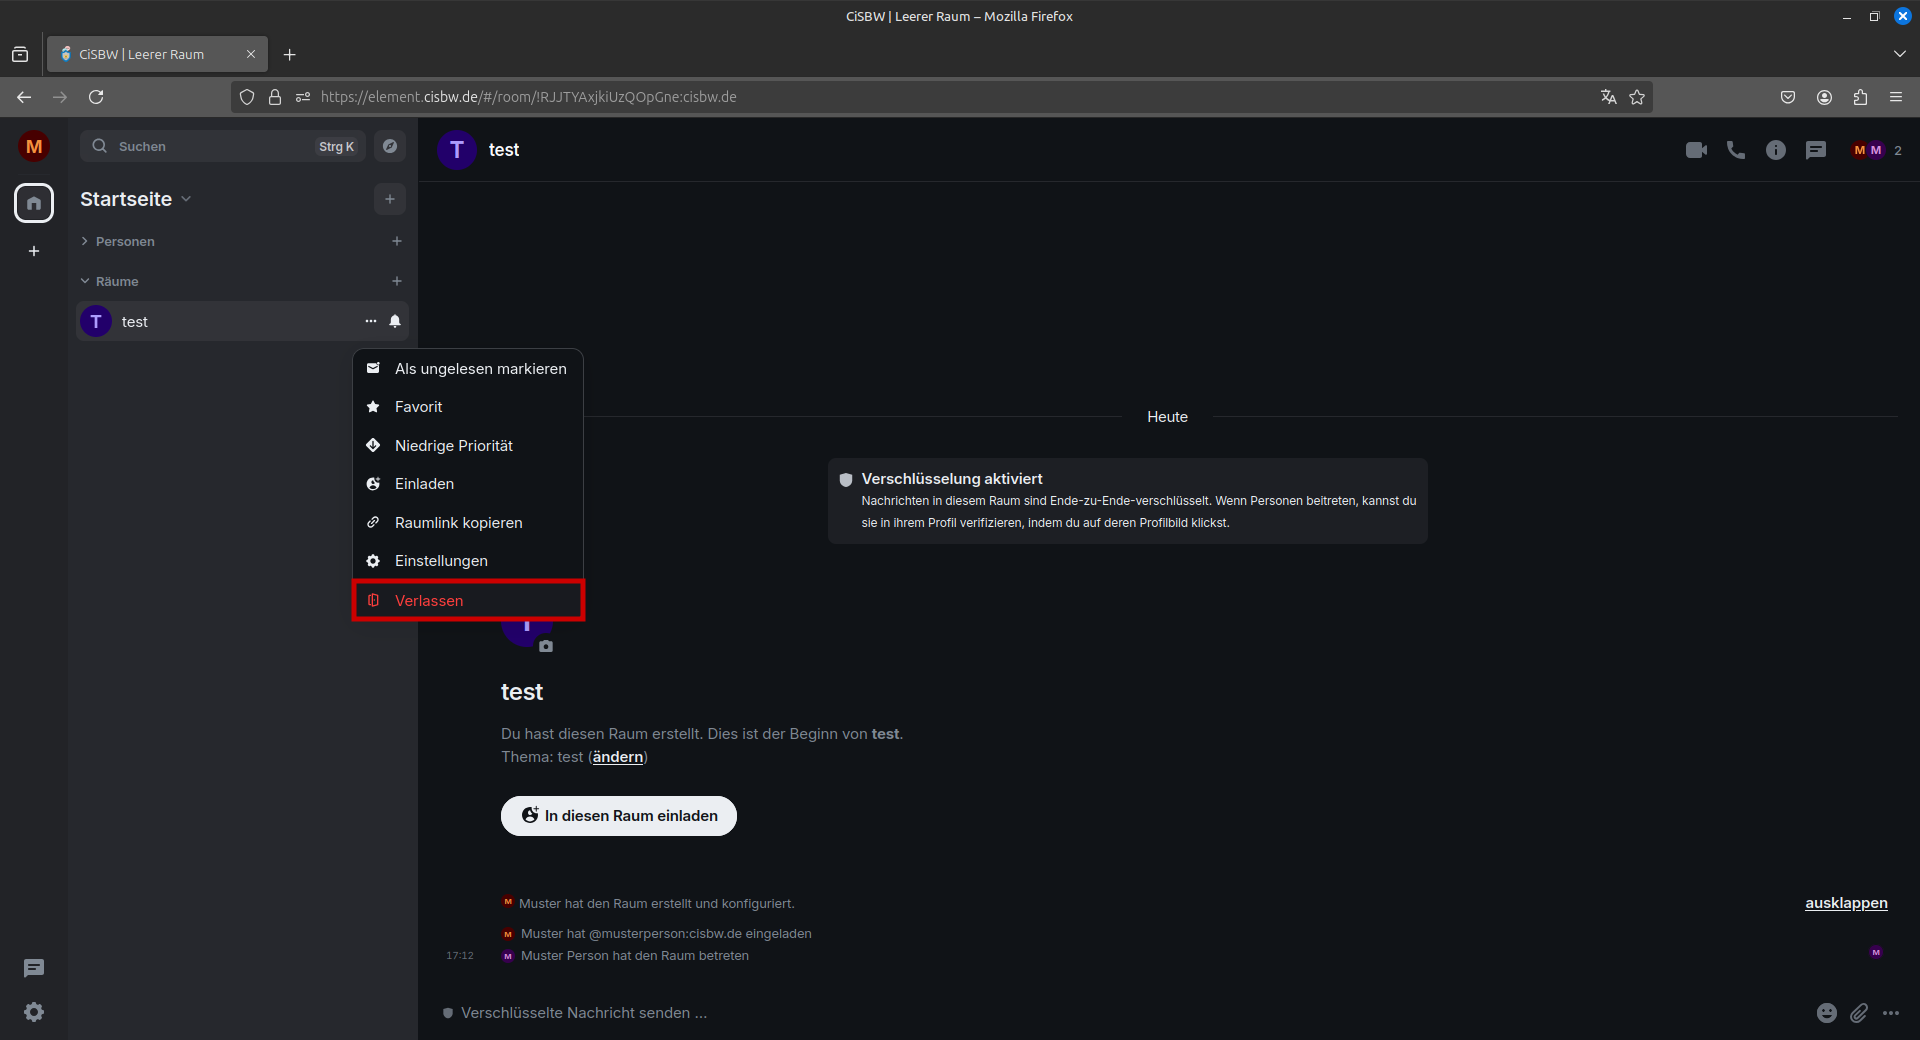Select Verlassen to leave the room

click(x=429, y=601)
